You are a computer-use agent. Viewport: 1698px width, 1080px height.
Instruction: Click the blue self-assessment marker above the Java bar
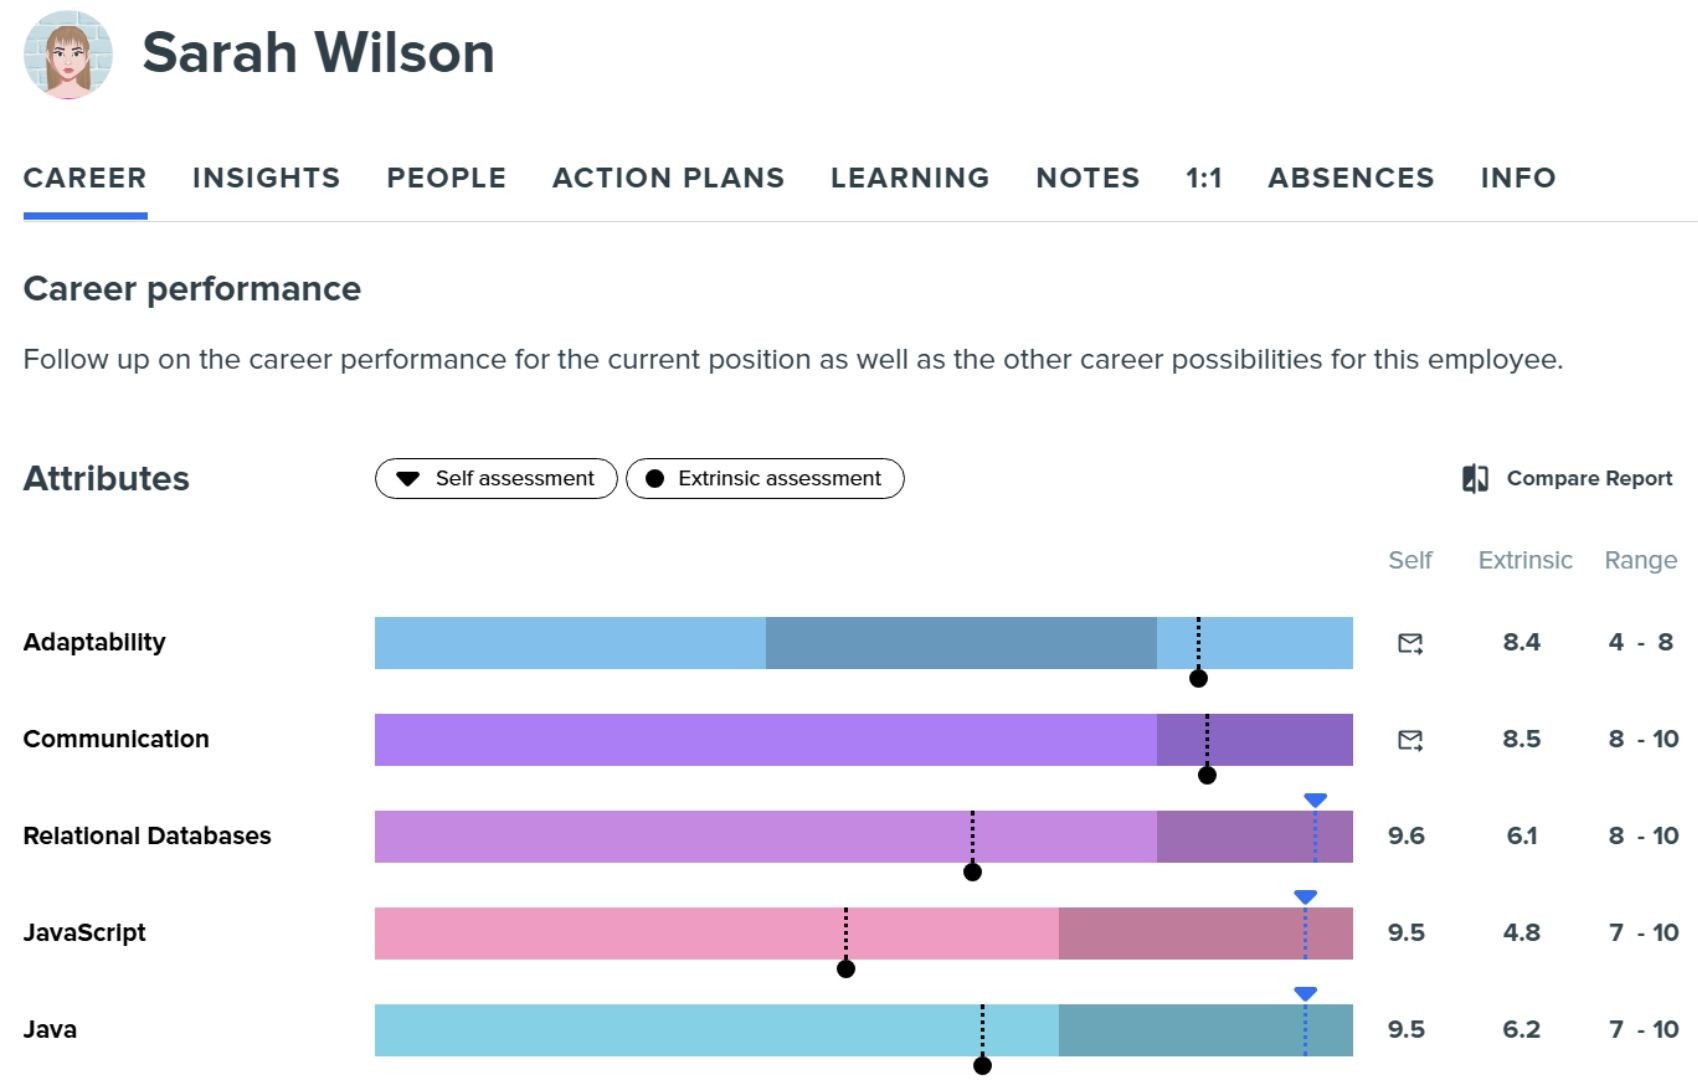coord(1305,994)
